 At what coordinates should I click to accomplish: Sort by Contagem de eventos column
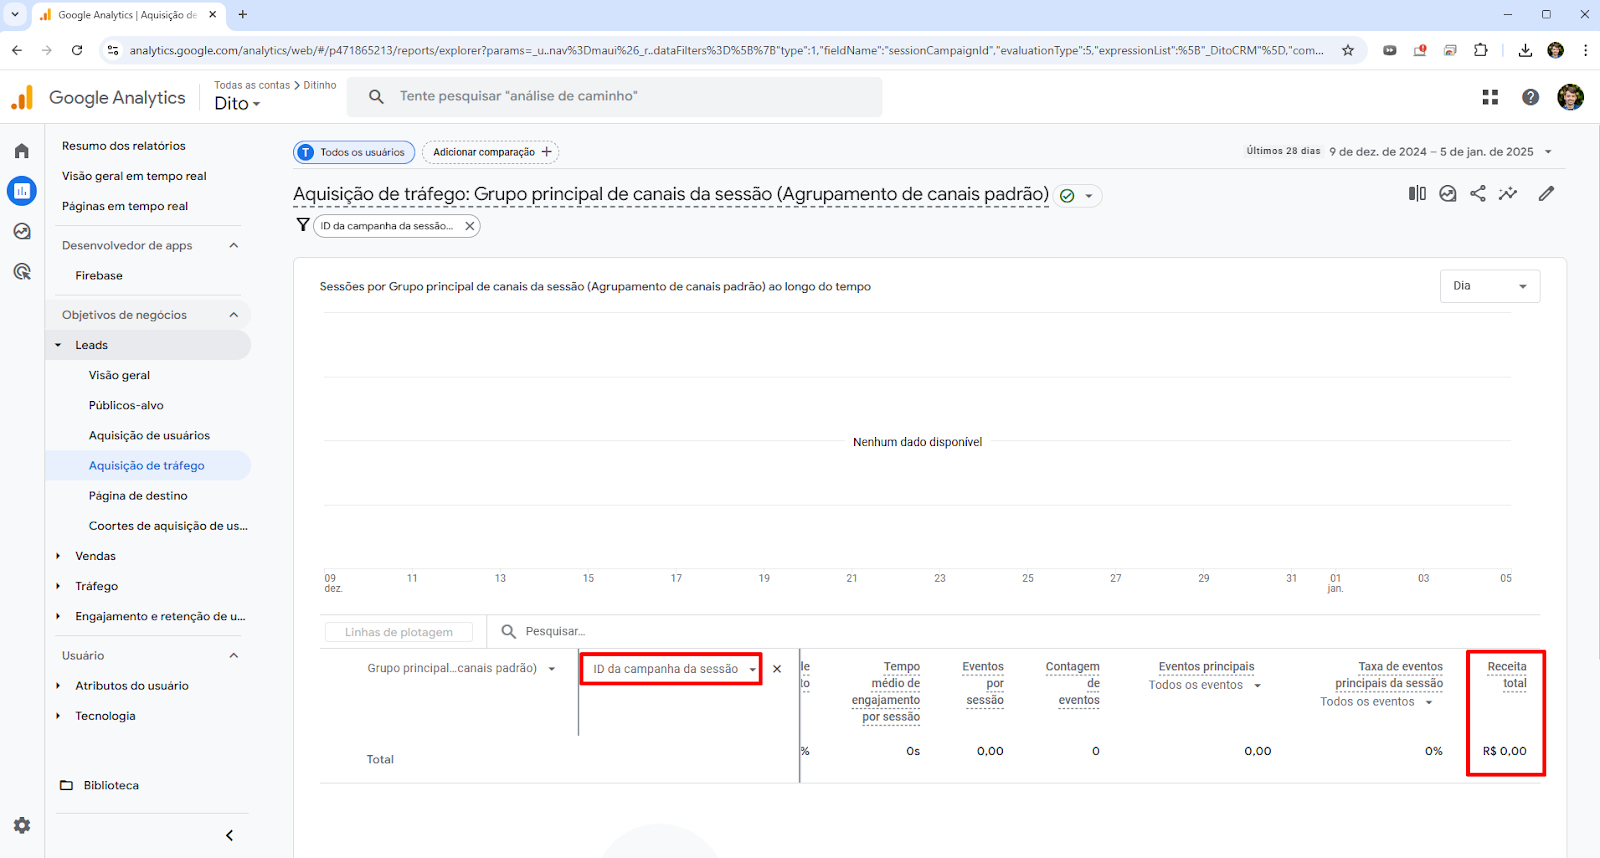click(1073, 683)
